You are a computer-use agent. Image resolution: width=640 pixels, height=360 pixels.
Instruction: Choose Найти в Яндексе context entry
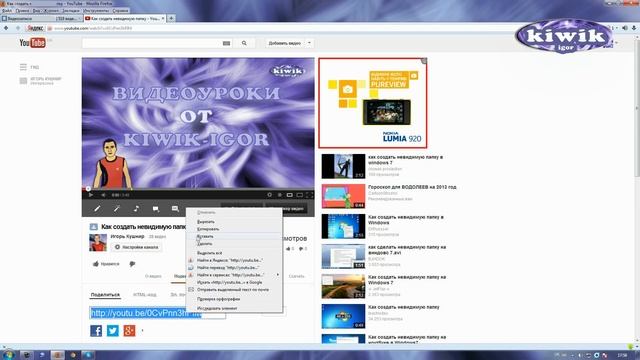pyautogui.click(x=234, y=260)
